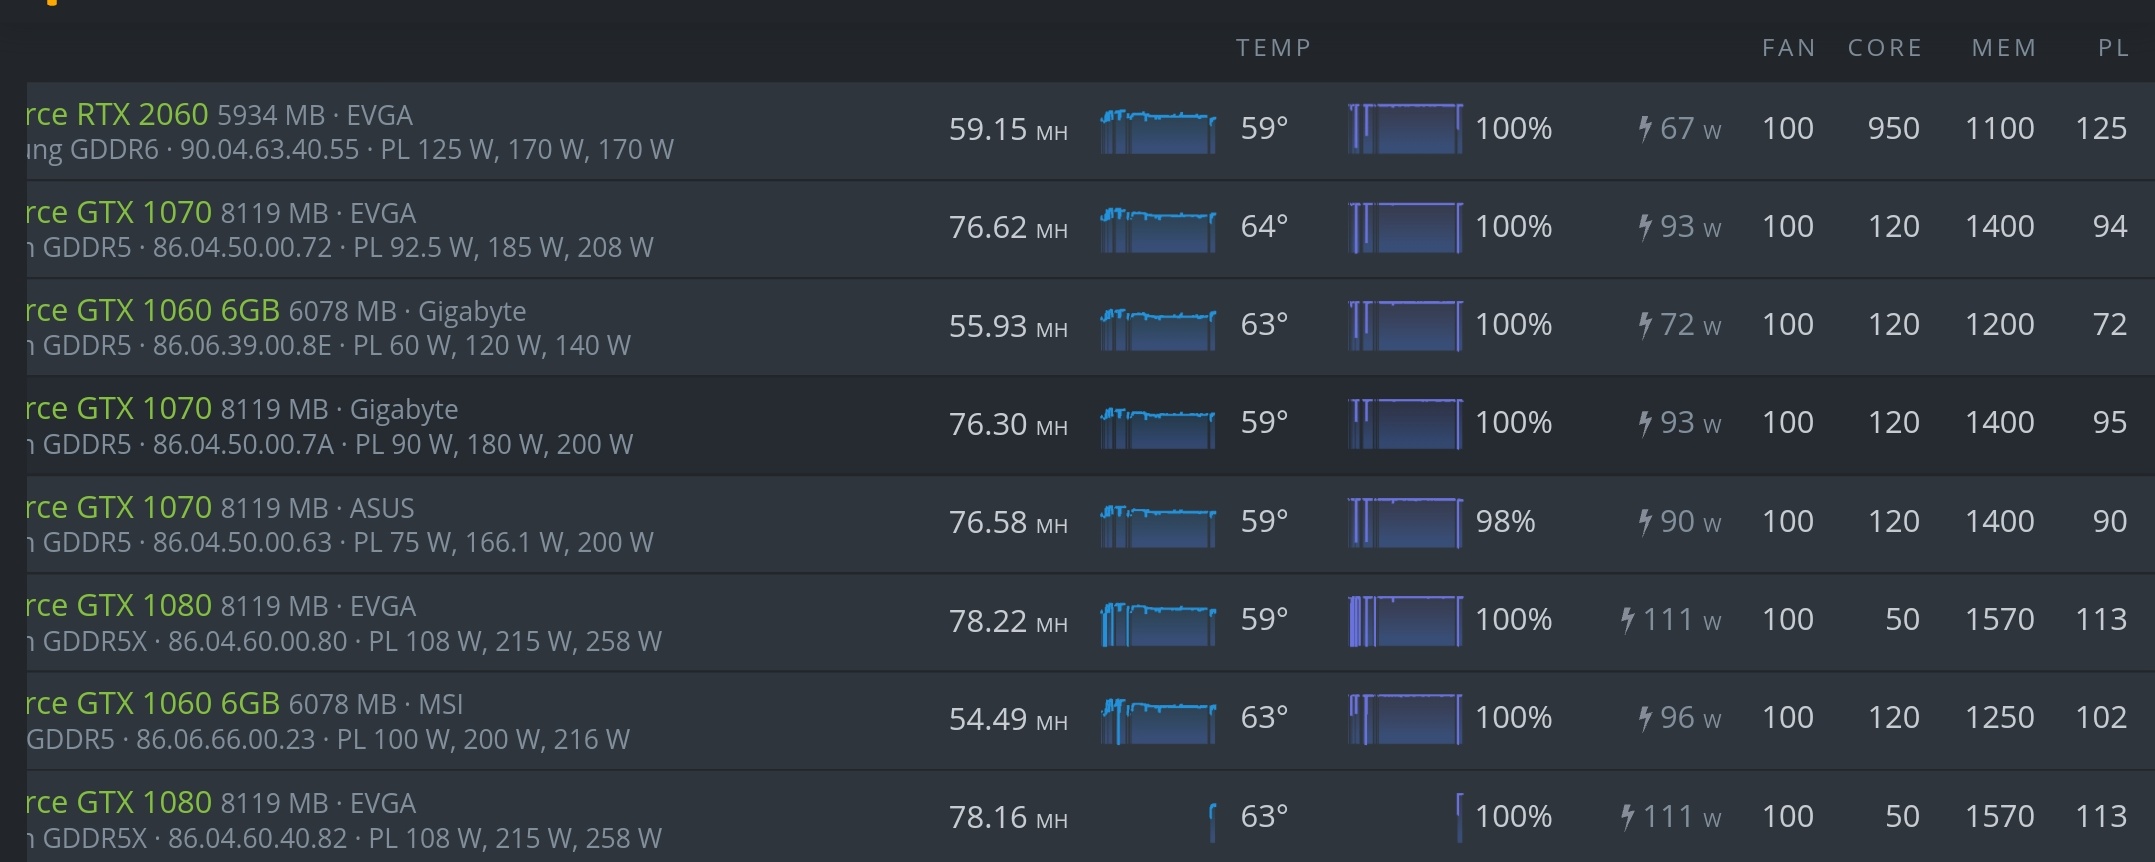Click the fan speed graph showing 98%
Image resolution: width=2155 pixels, height=862 pixels.
(x=1405, y=522)
